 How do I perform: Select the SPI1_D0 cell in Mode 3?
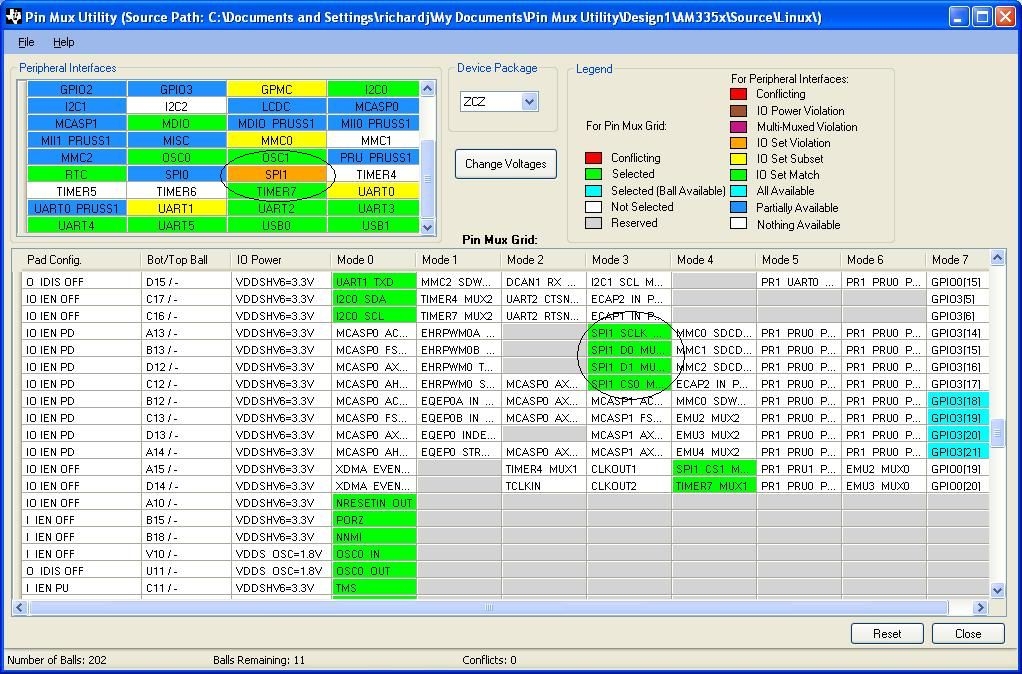coord(628,350)
